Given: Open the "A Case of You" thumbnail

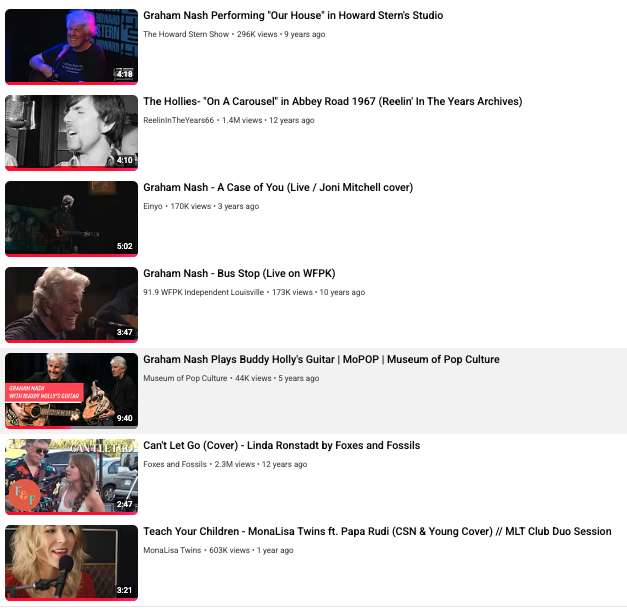Looking at the screenshot, I should pos(71,219).
